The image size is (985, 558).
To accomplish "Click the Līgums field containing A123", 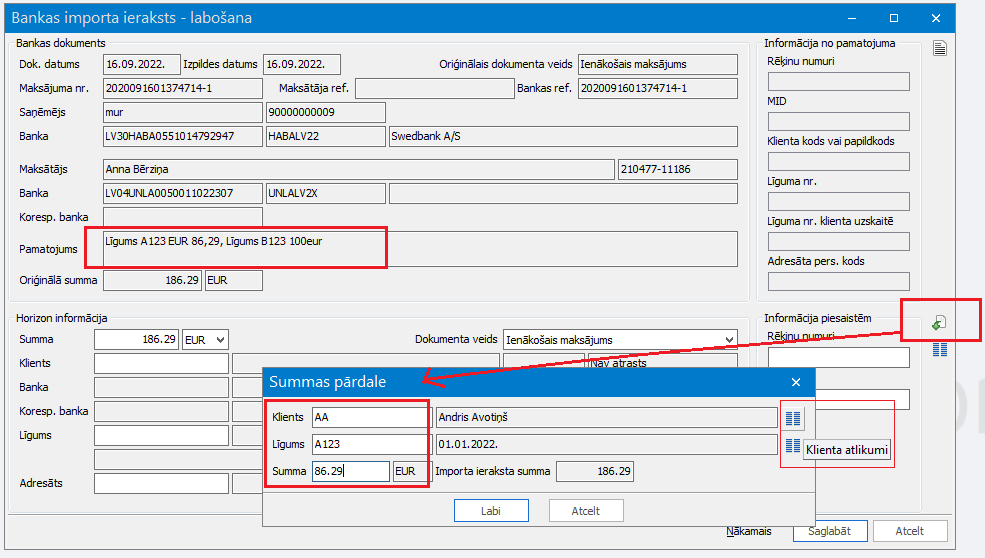I will 369,444.
